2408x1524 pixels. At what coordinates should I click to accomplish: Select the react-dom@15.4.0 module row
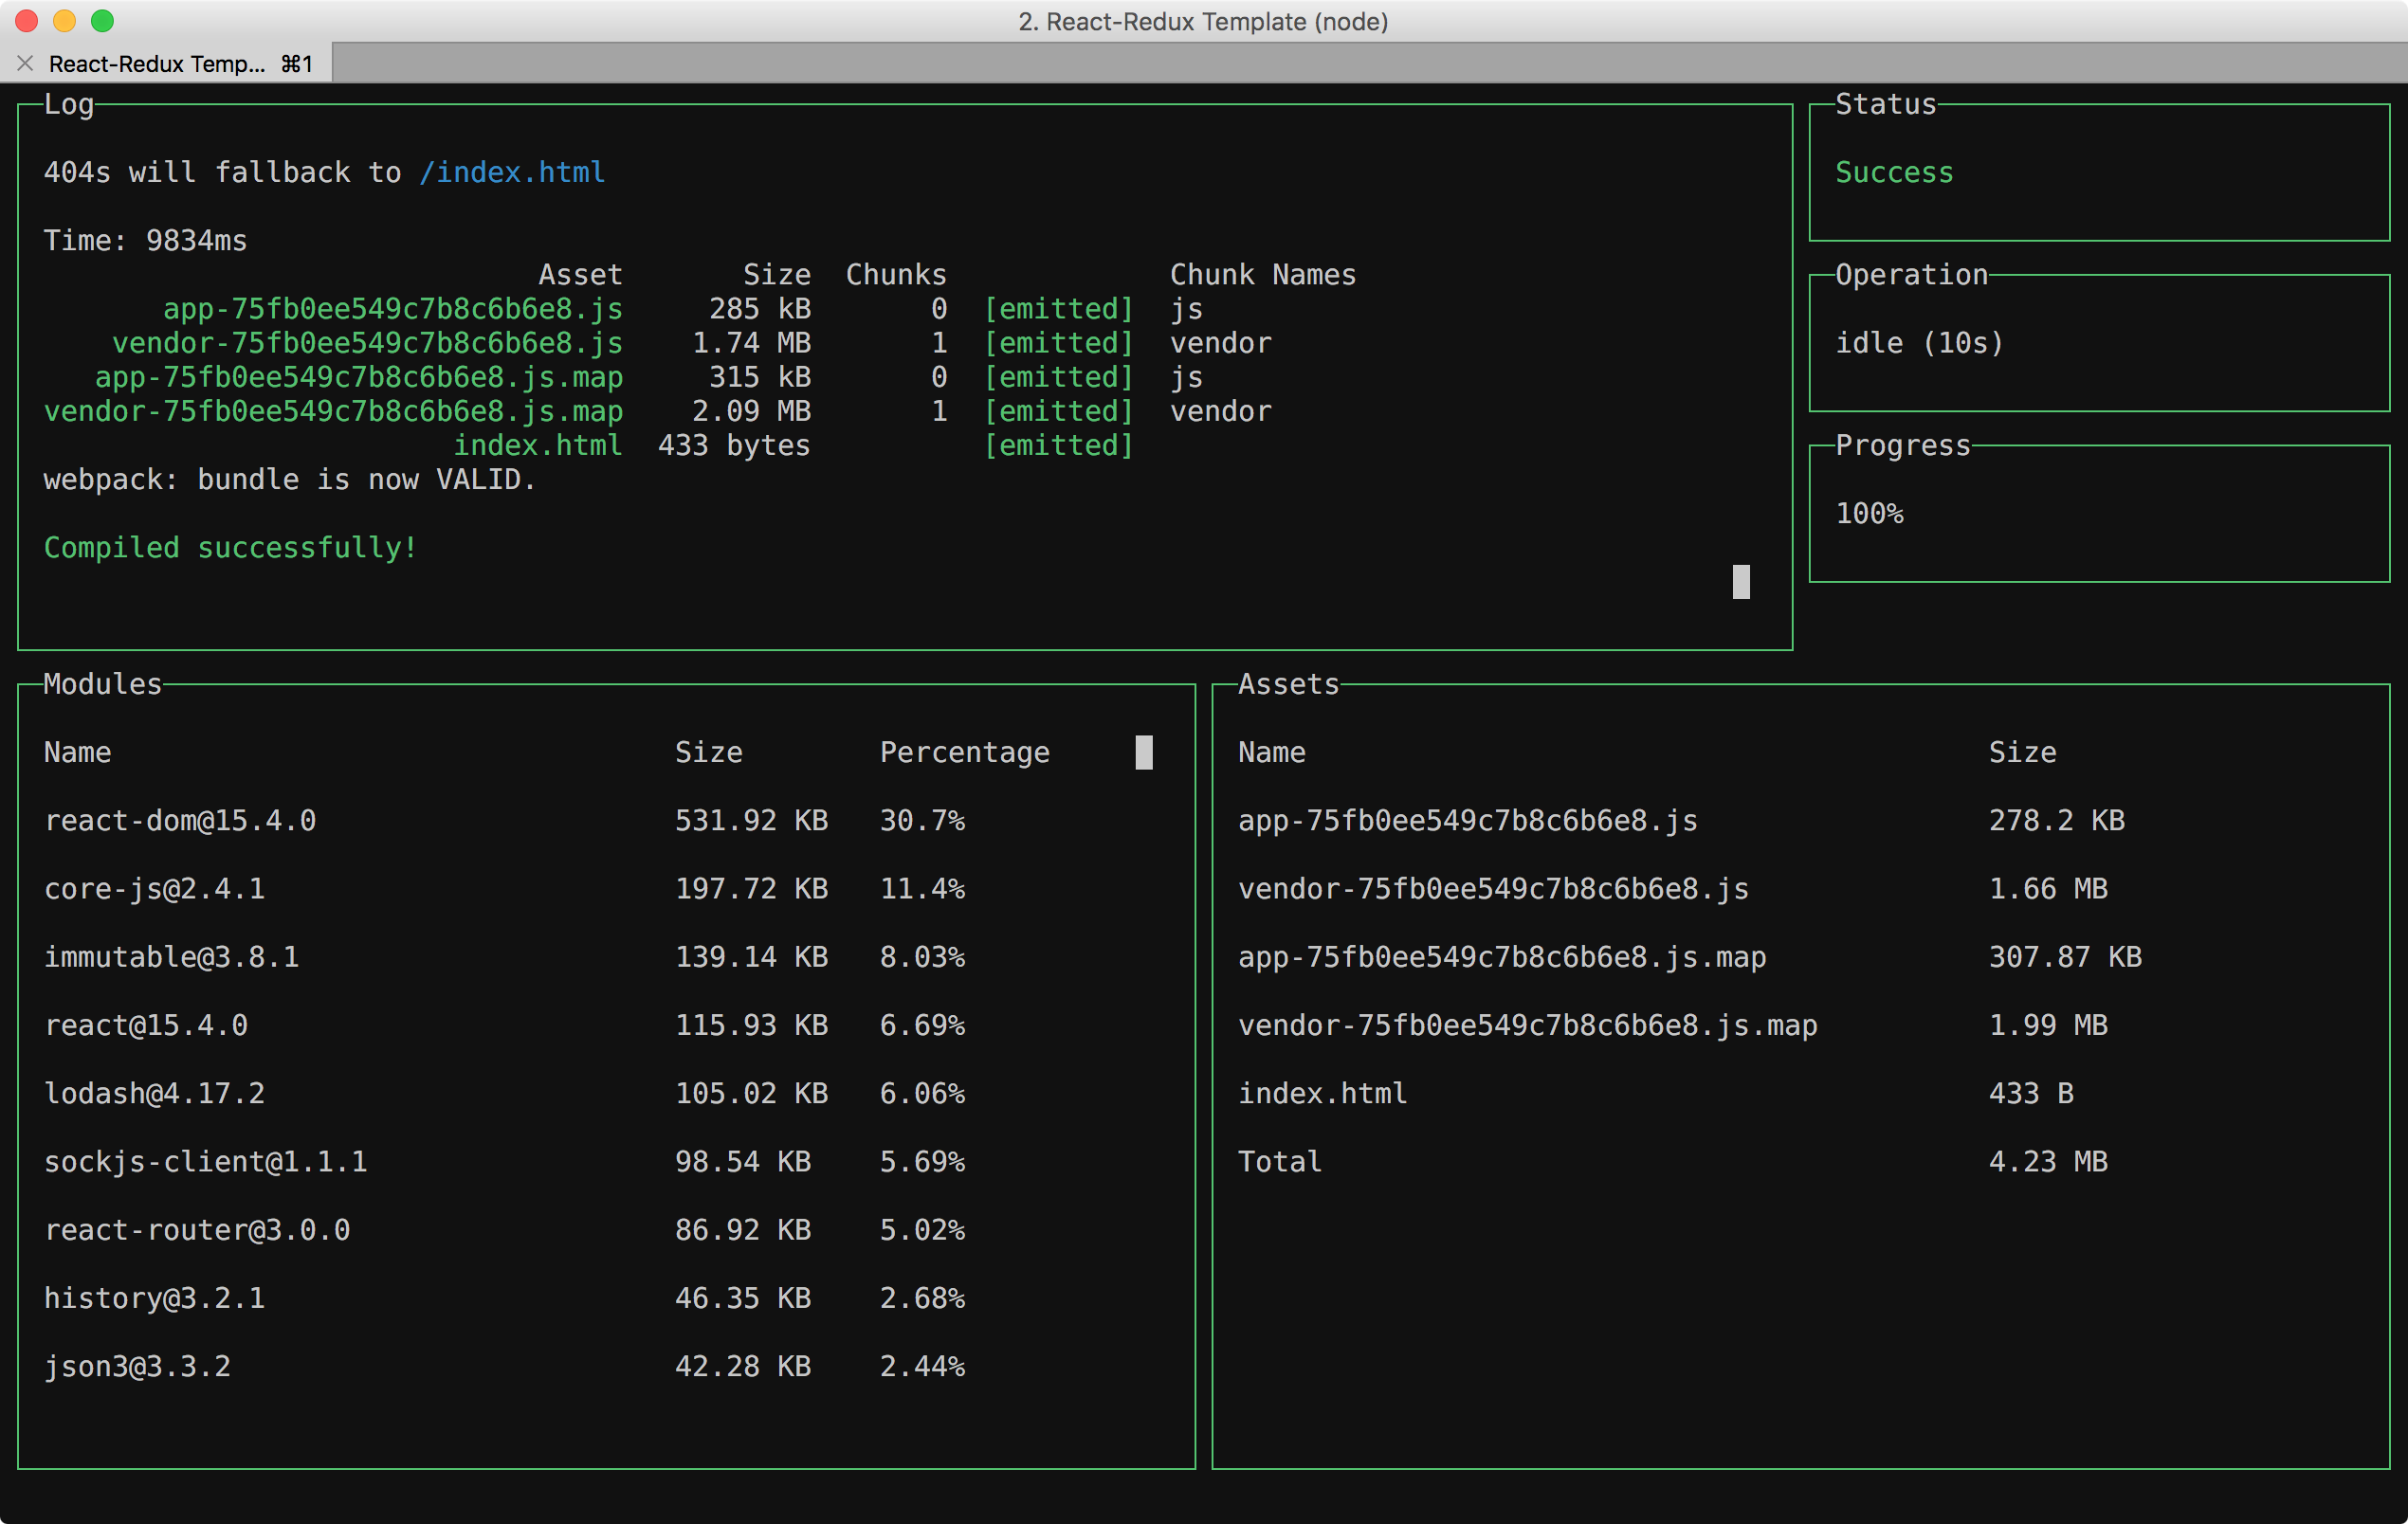180,821
